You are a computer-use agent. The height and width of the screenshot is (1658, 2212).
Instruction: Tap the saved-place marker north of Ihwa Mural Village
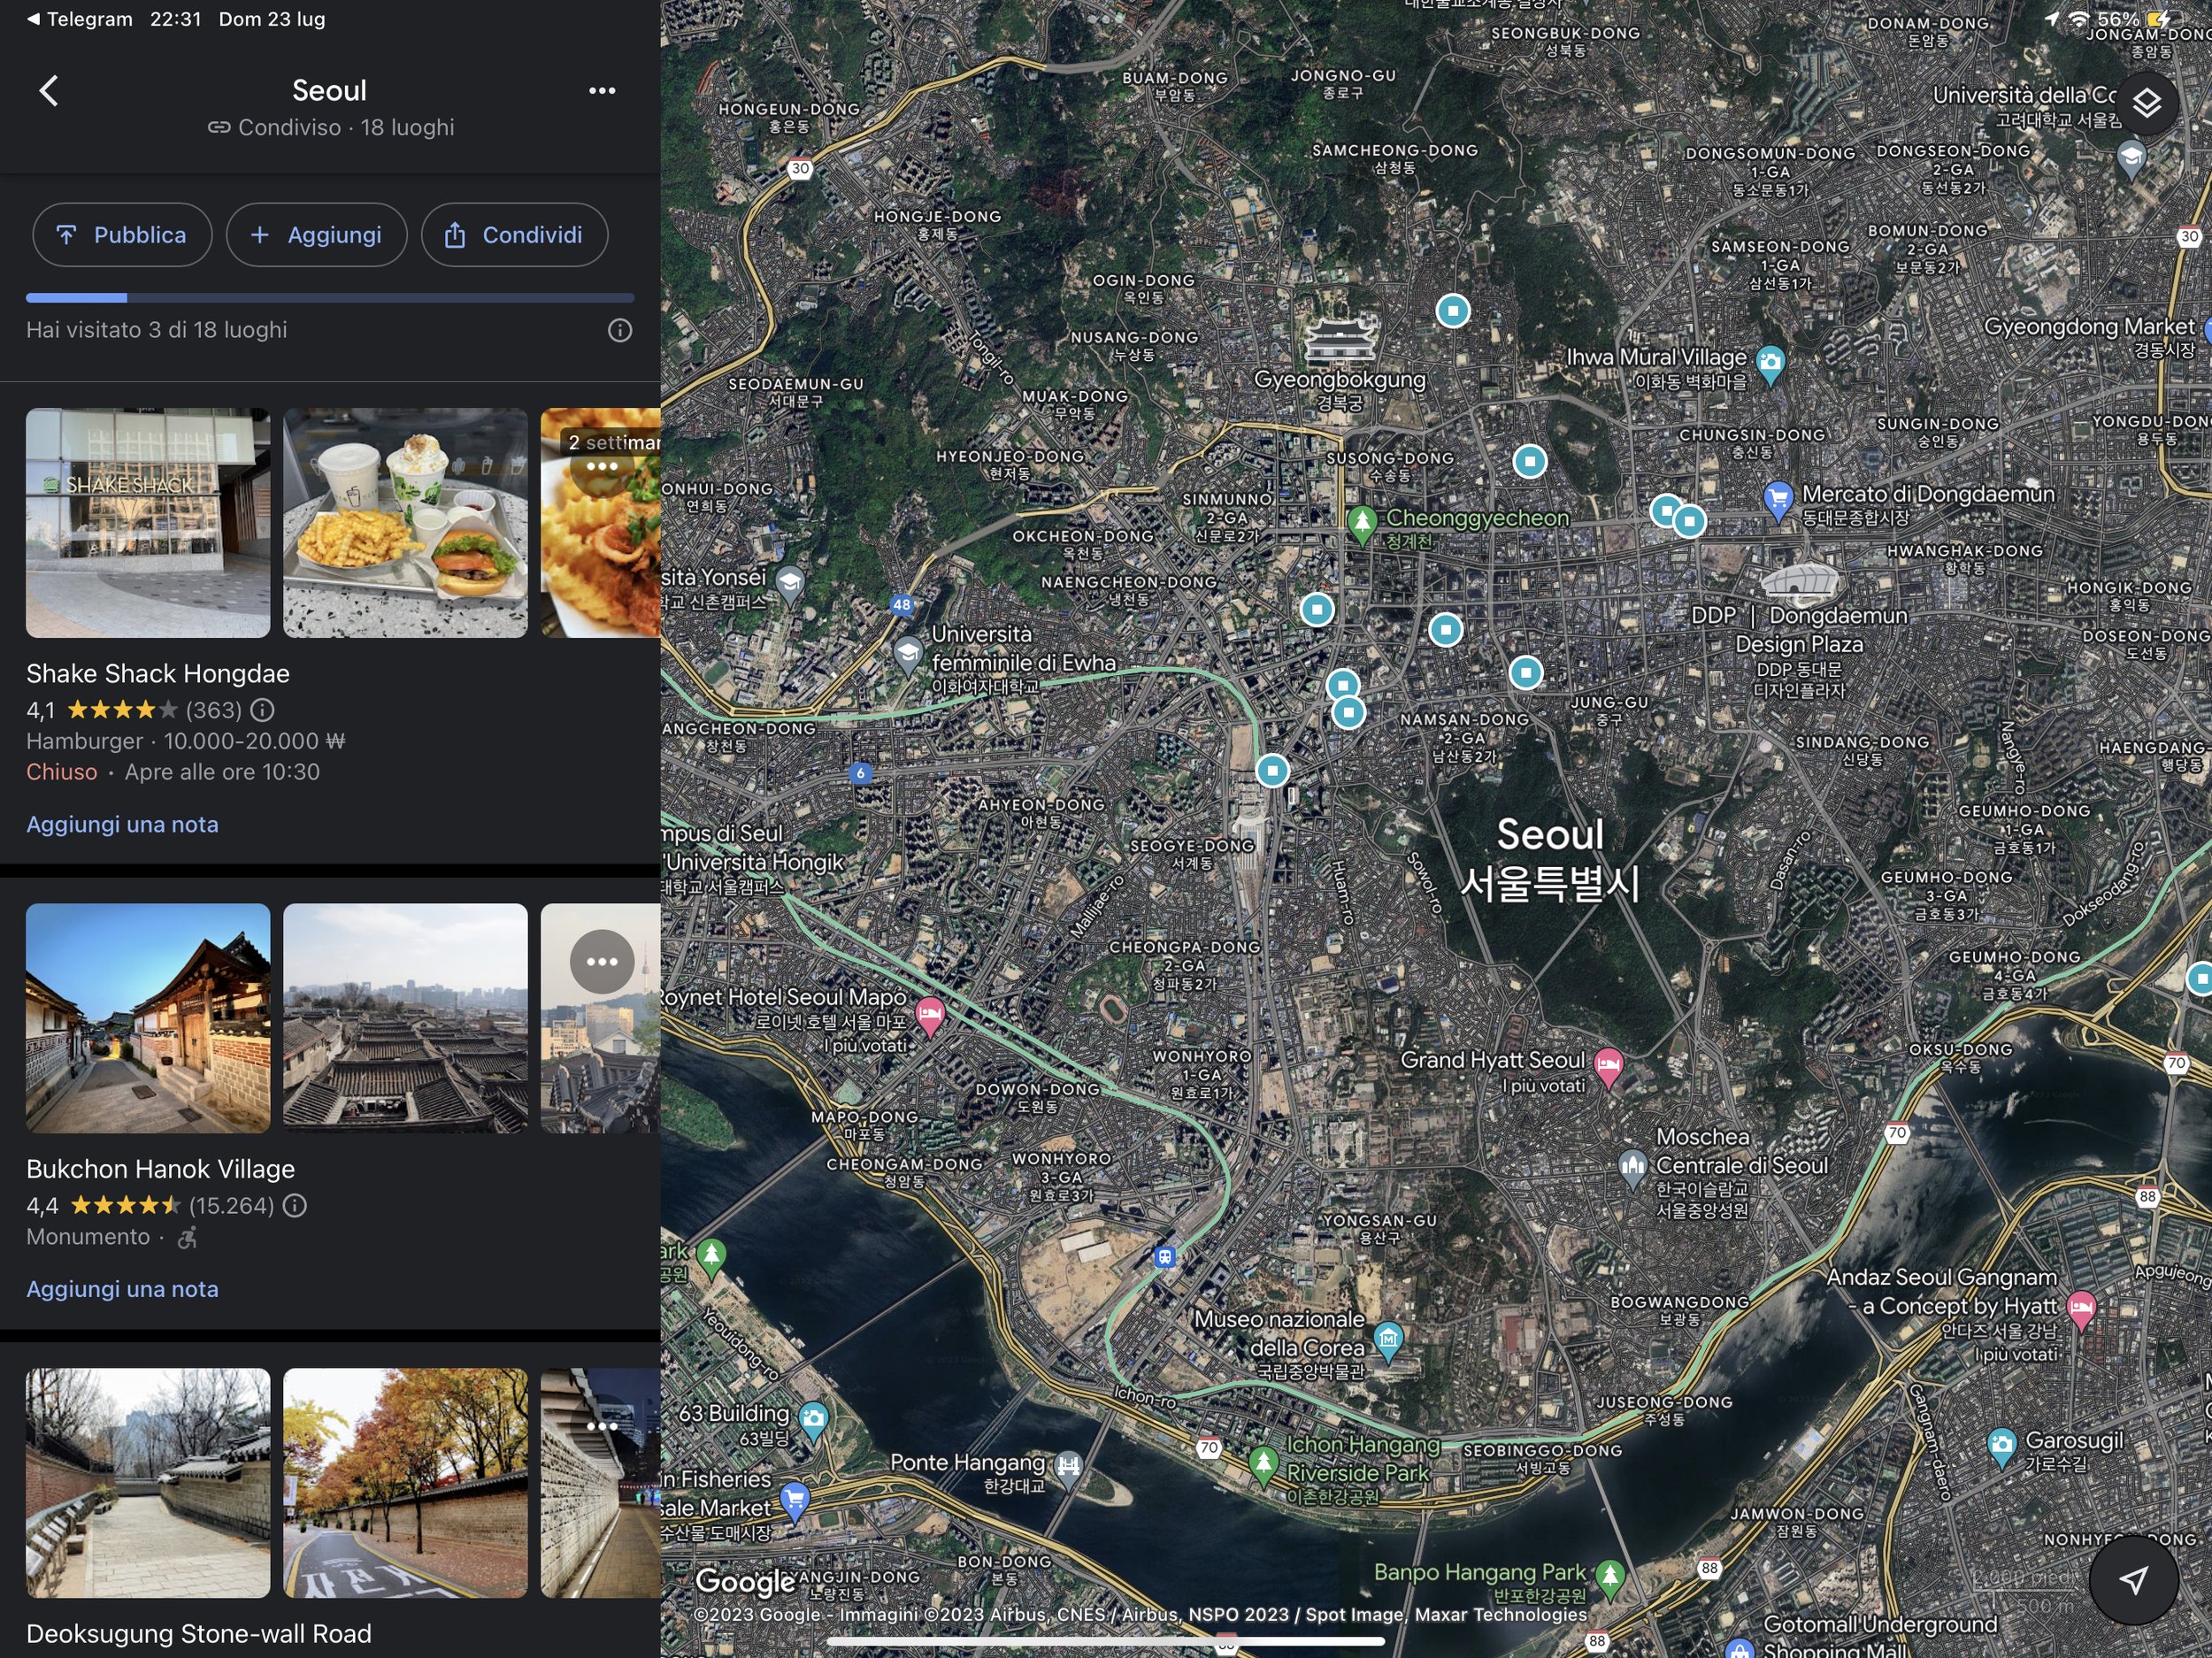click(x=1453, y=311)
